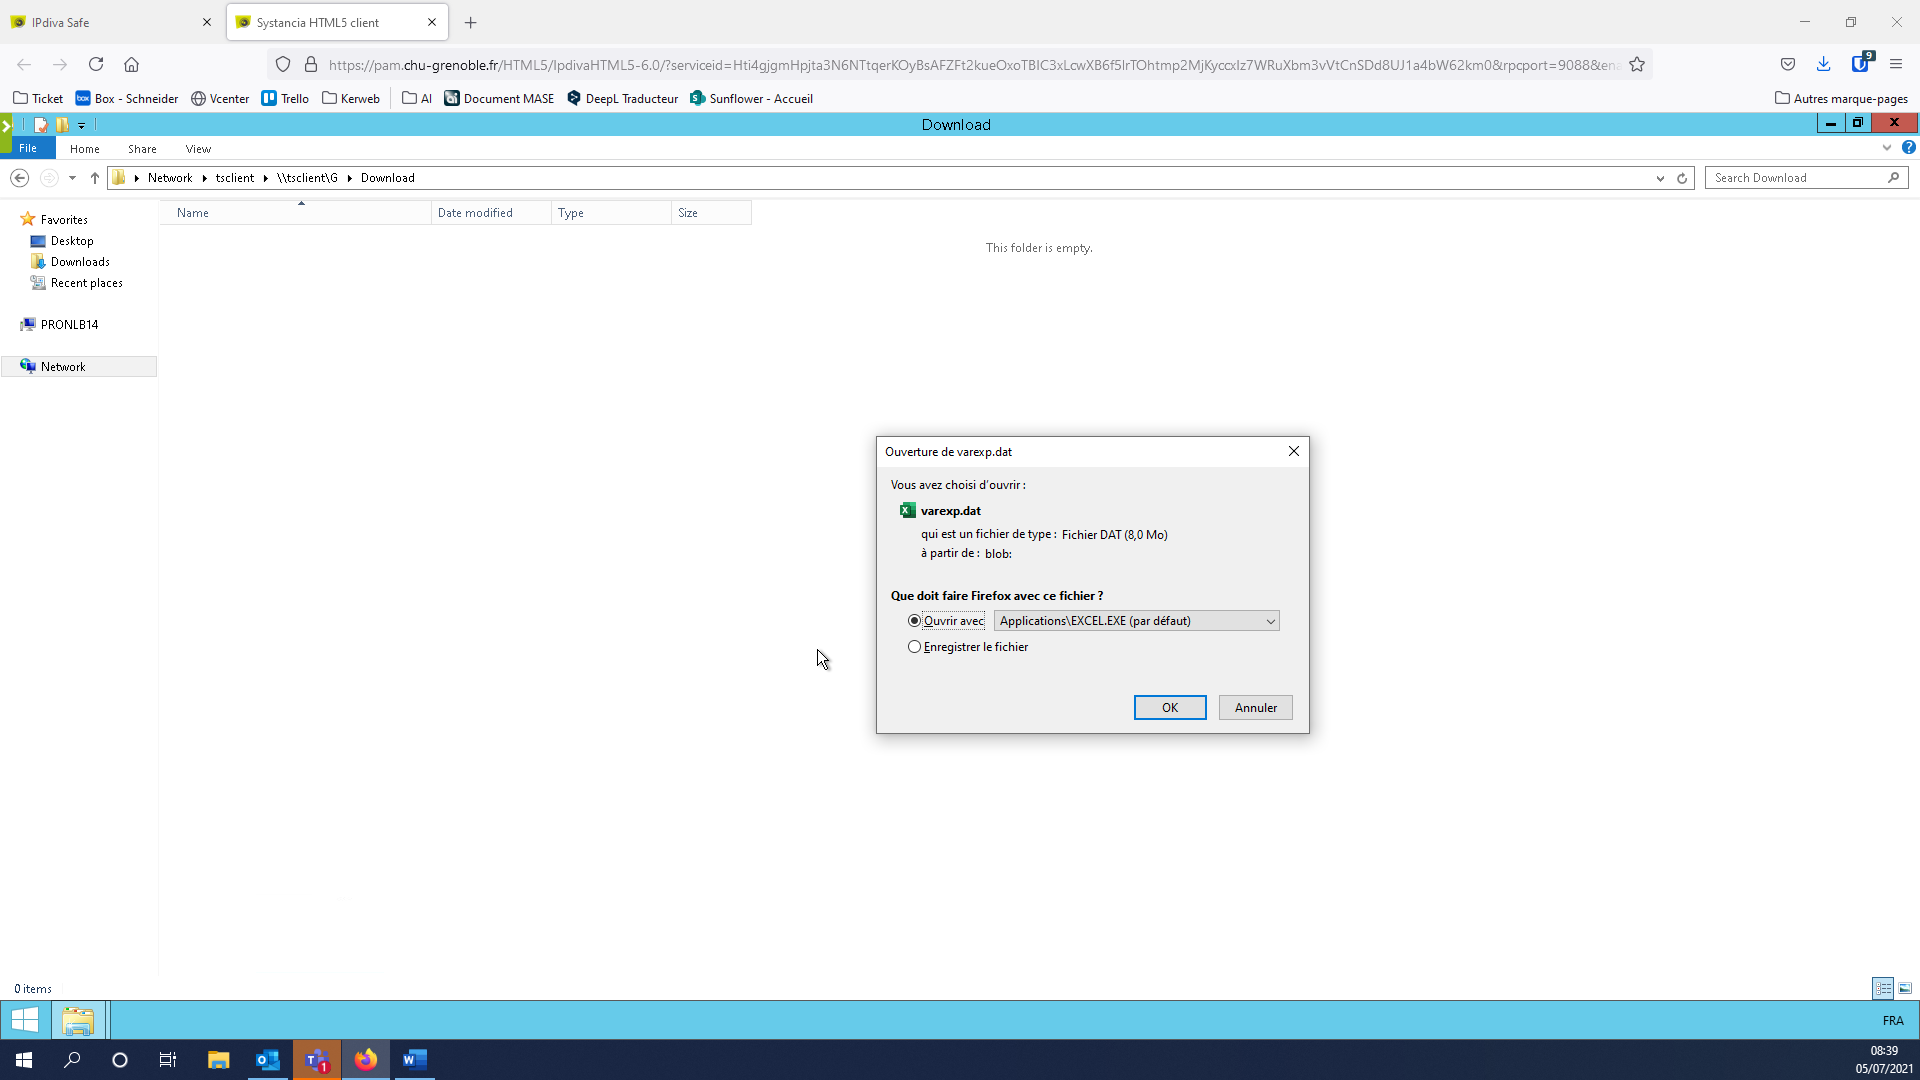Image resolution: width=1920 pixels, height=1080 pixels.
Task: Select the 'Ouvrir avec' radio button
Action: click(x=914, y=621)
